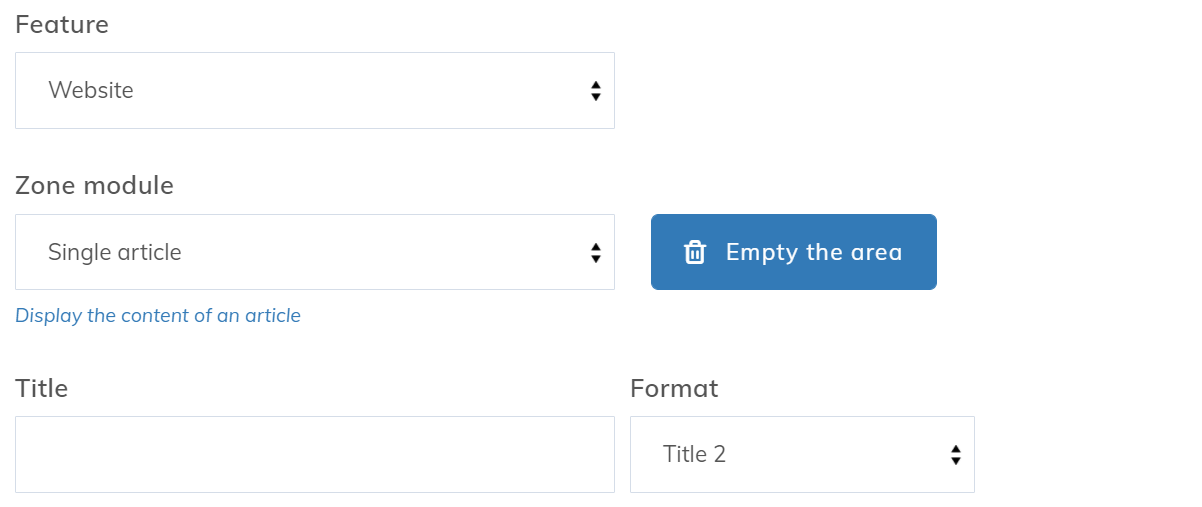Click the Format select up-down arrows
1202x507 pixels.
pos(956,455)
